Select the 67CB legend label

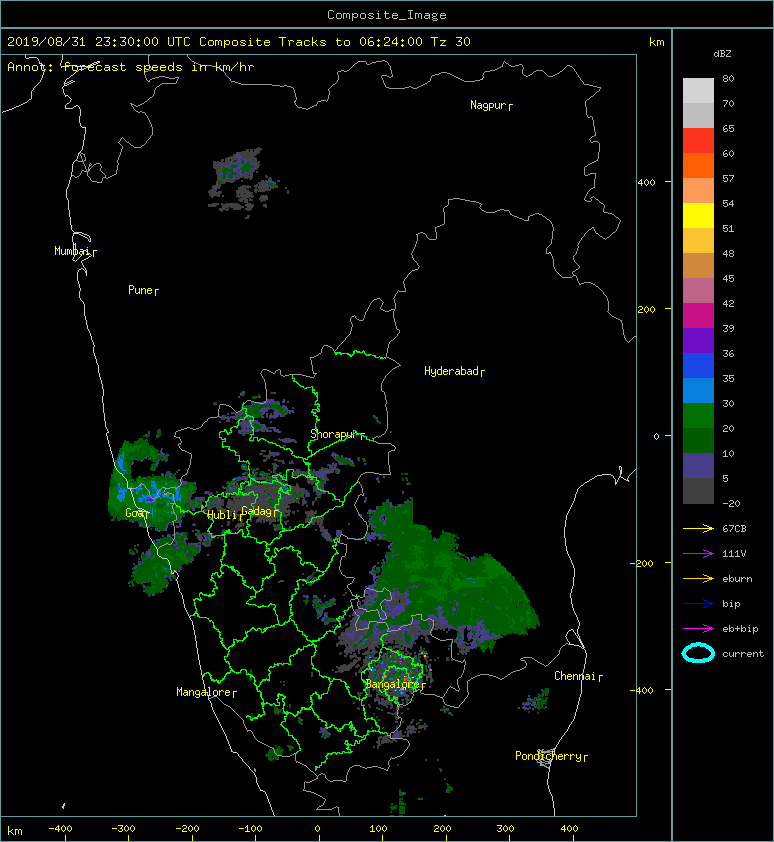coord(734,529)
